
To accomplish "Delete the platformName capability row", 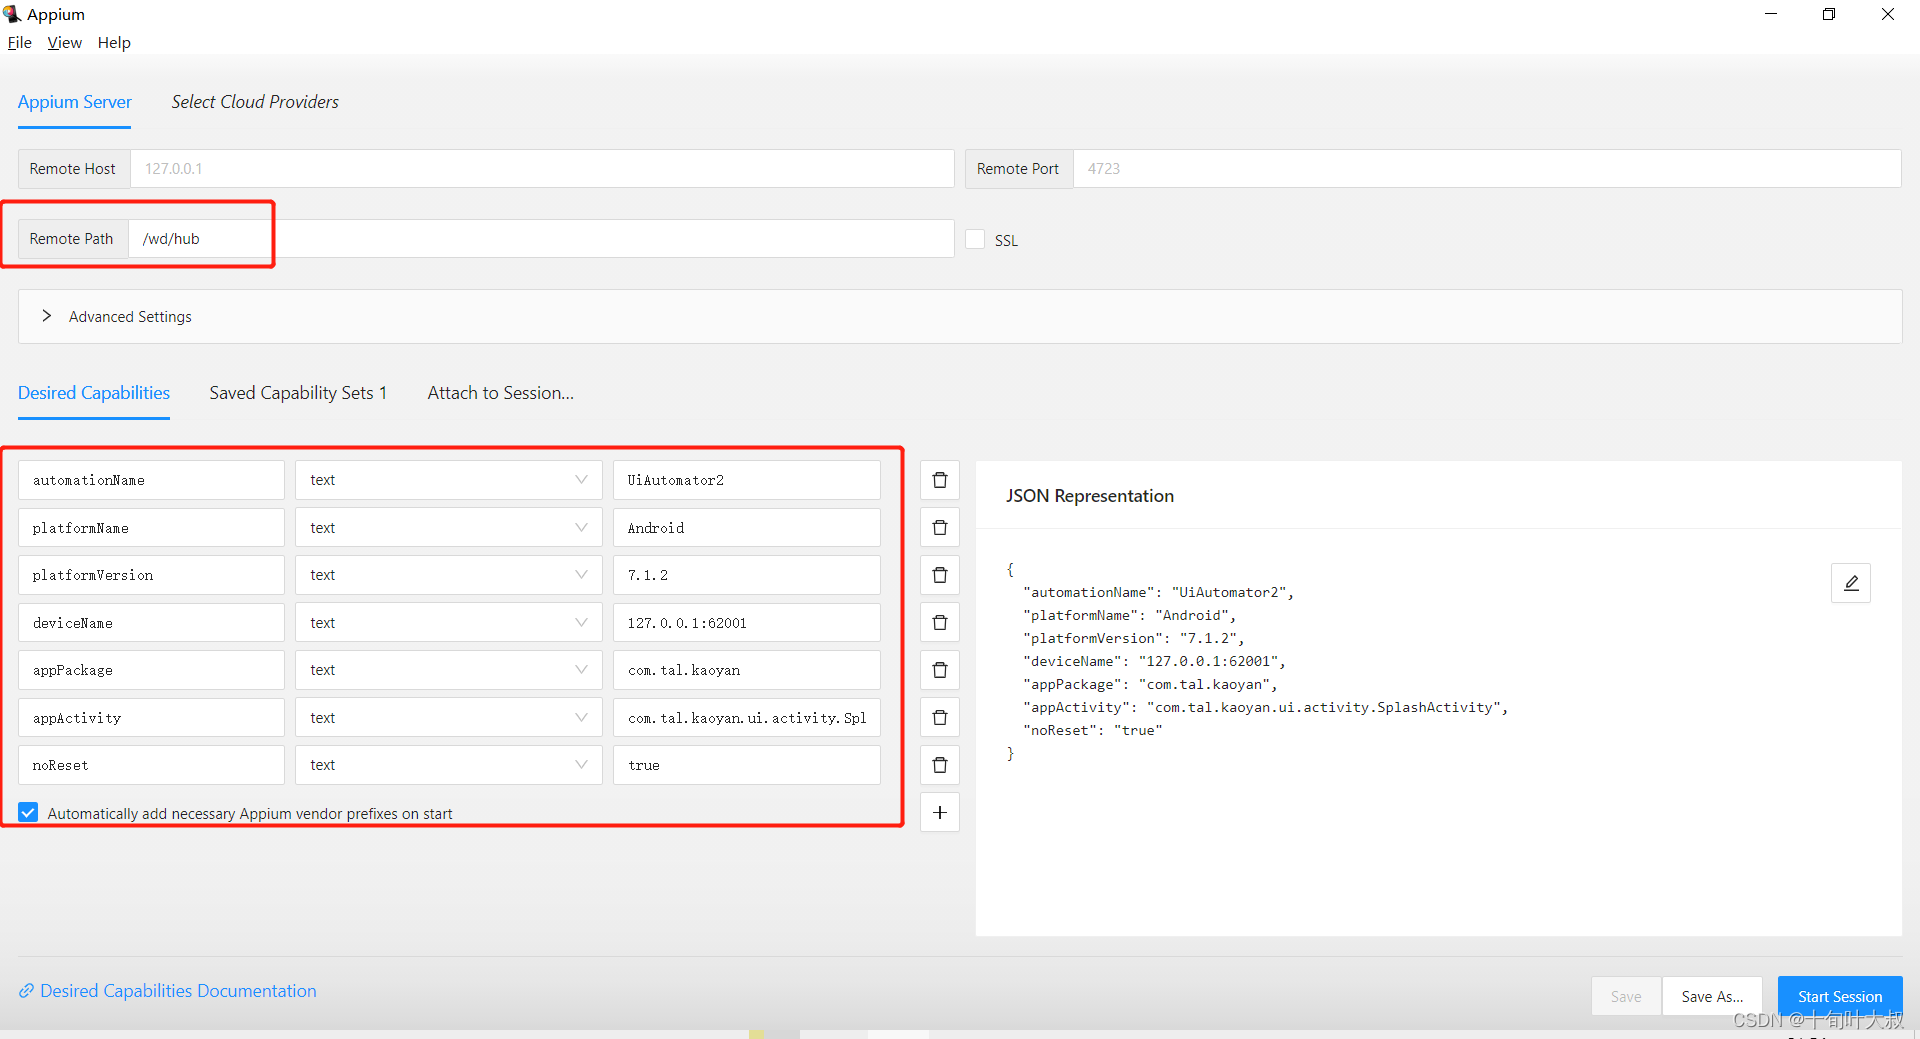I will tap(939, 527).
